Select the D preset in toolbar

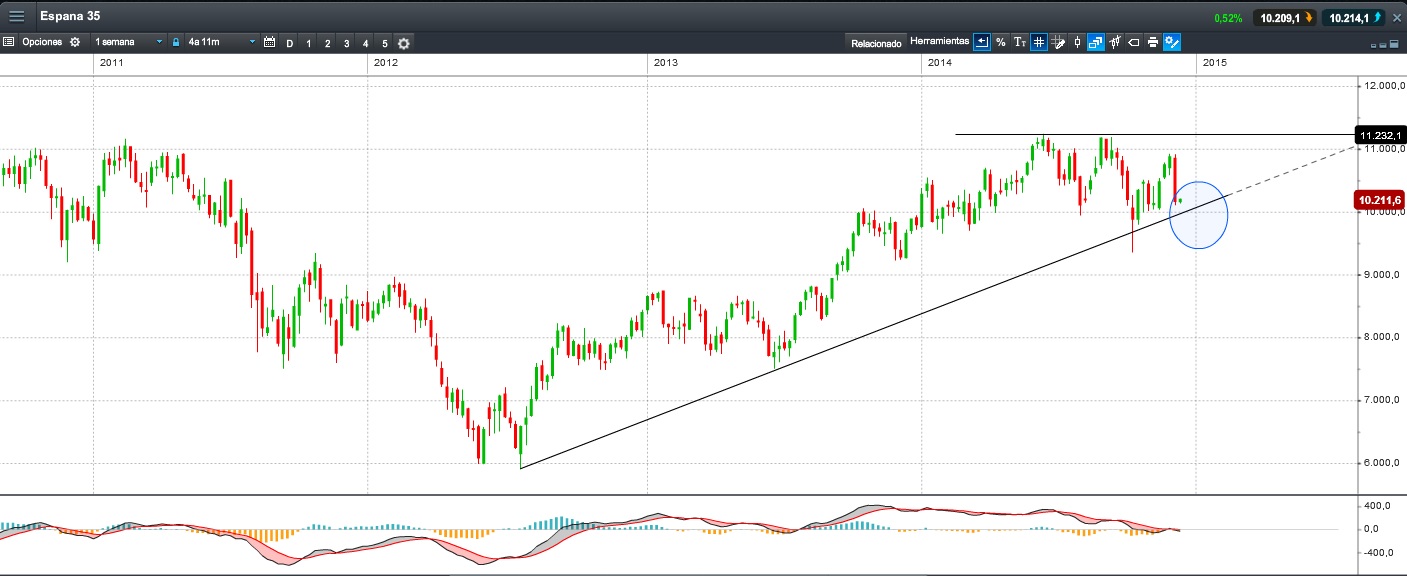tap(290, 43)
